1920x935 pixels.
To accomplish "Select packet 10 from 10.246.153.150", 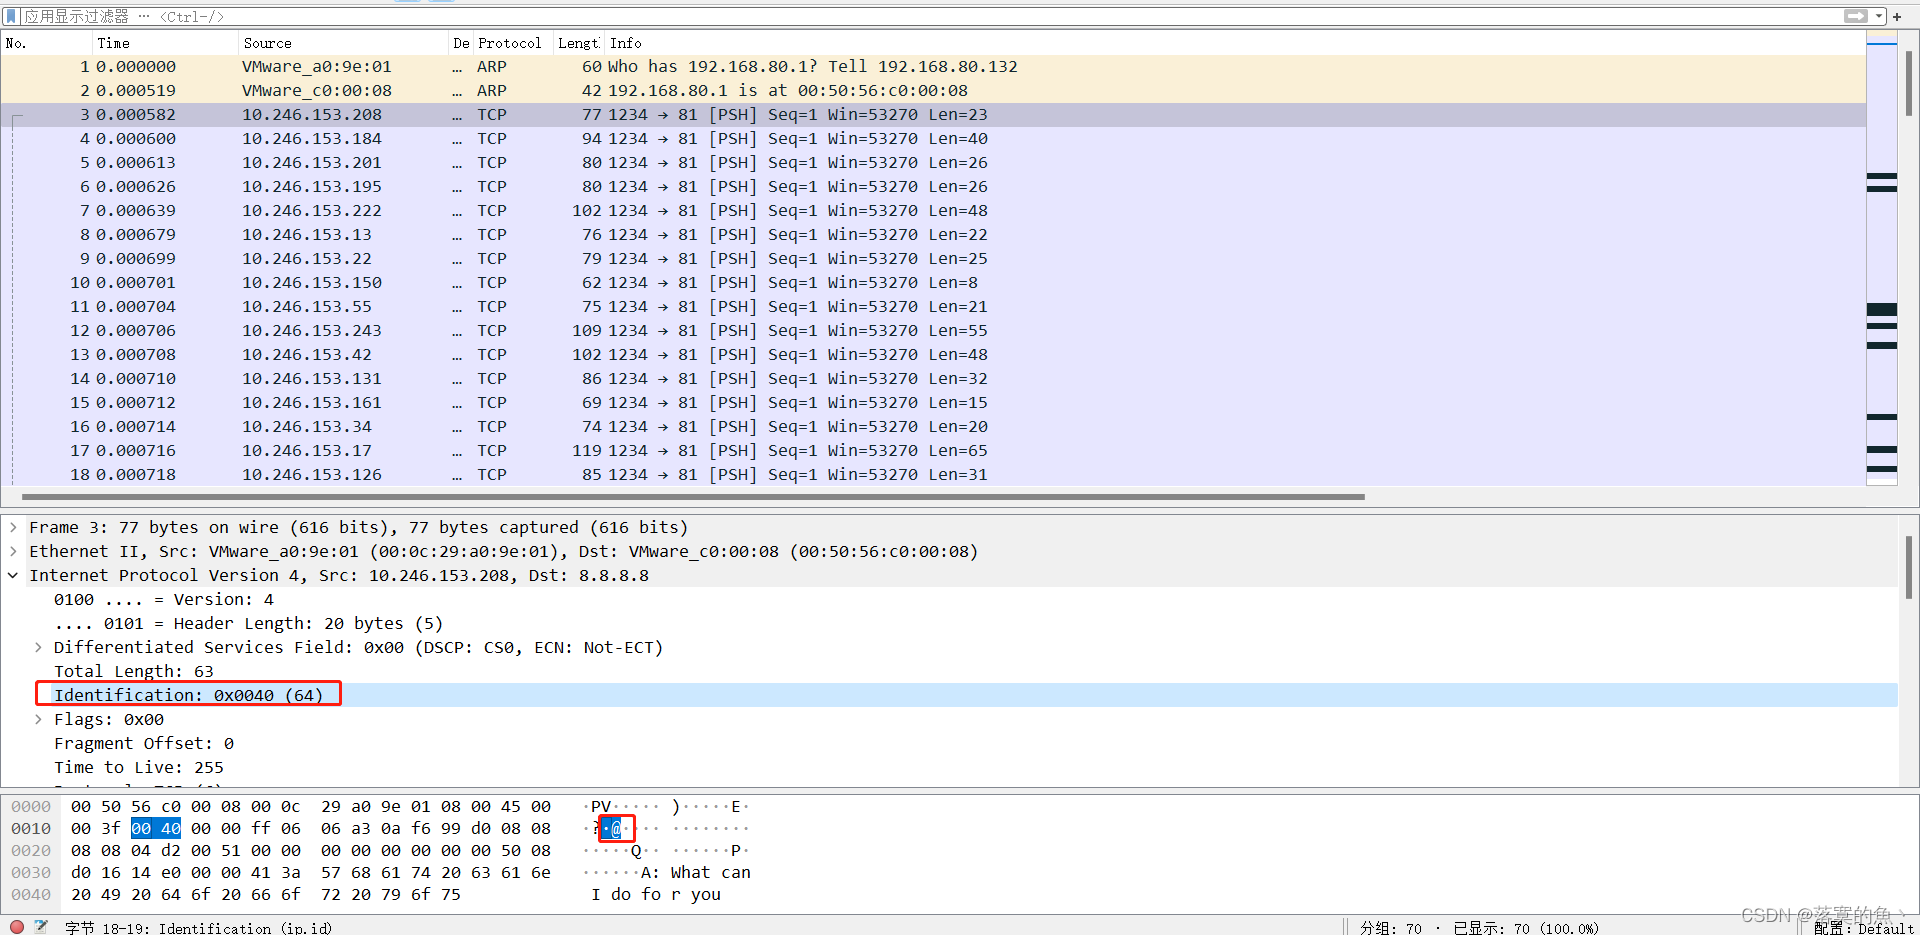I will tap(933, 283).
